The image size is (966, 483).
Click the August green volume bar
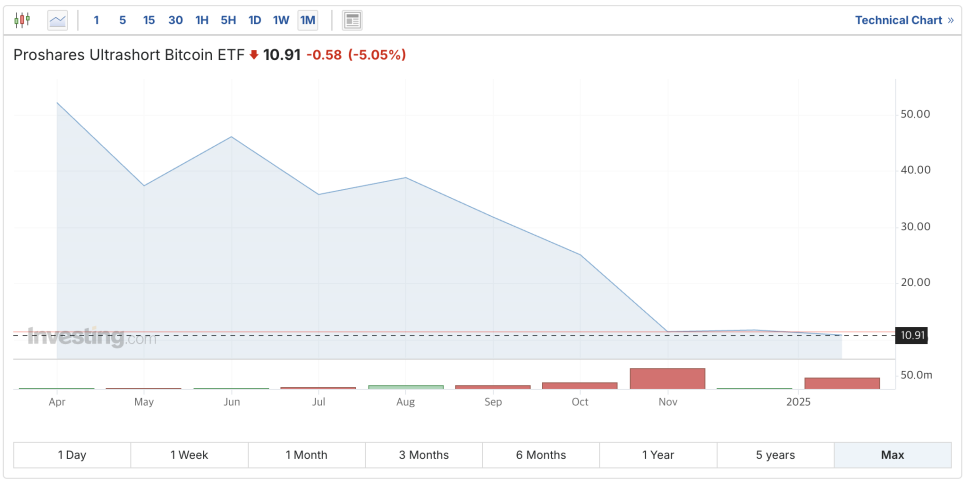click(405, 387)
